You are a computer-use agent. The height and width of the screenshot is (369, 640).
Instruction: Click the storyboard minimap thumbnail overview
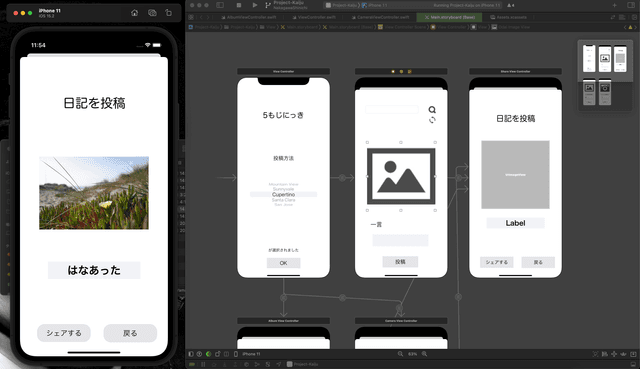click(605, 76)
